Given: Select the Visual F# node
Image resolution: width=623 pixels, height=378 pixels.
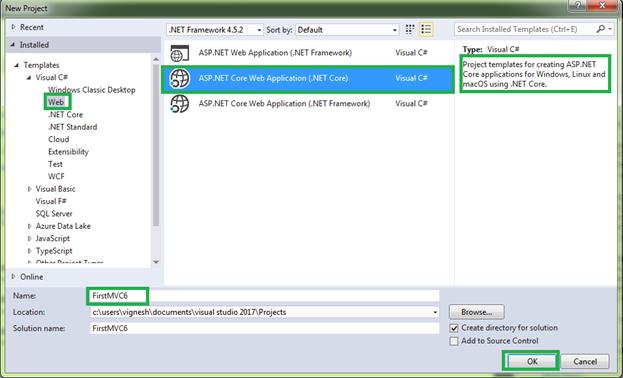Looking at the screenshot, I should (x=51, y=202).
